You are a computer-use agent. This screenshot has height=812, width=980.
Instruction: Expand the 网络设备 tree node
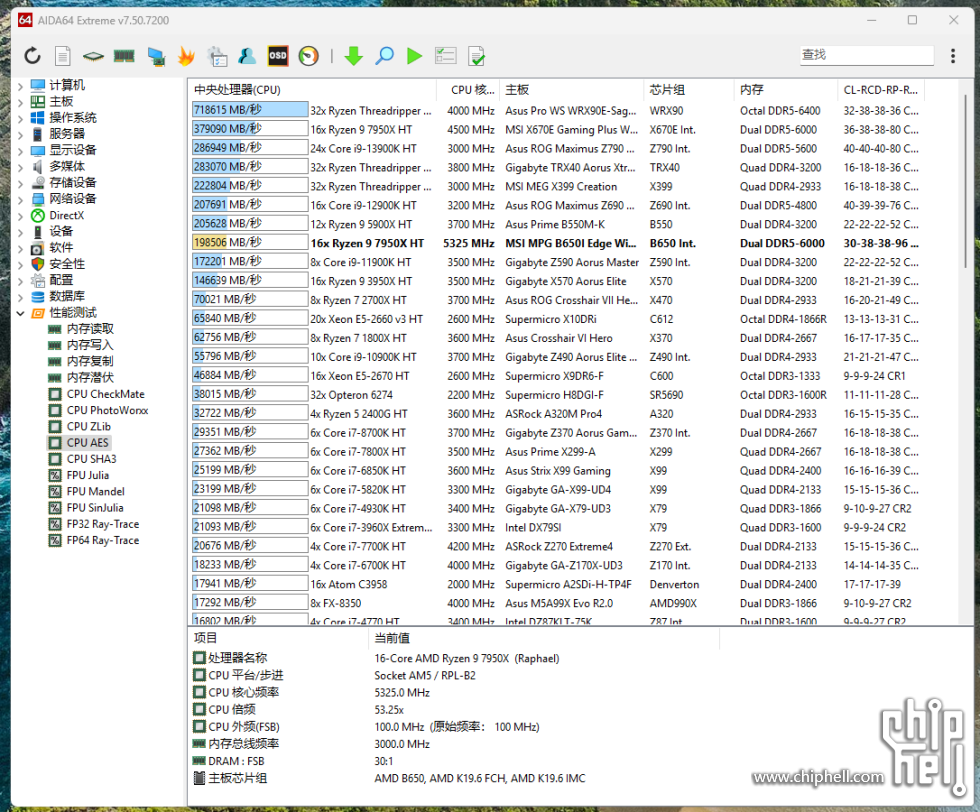point(21,199)
